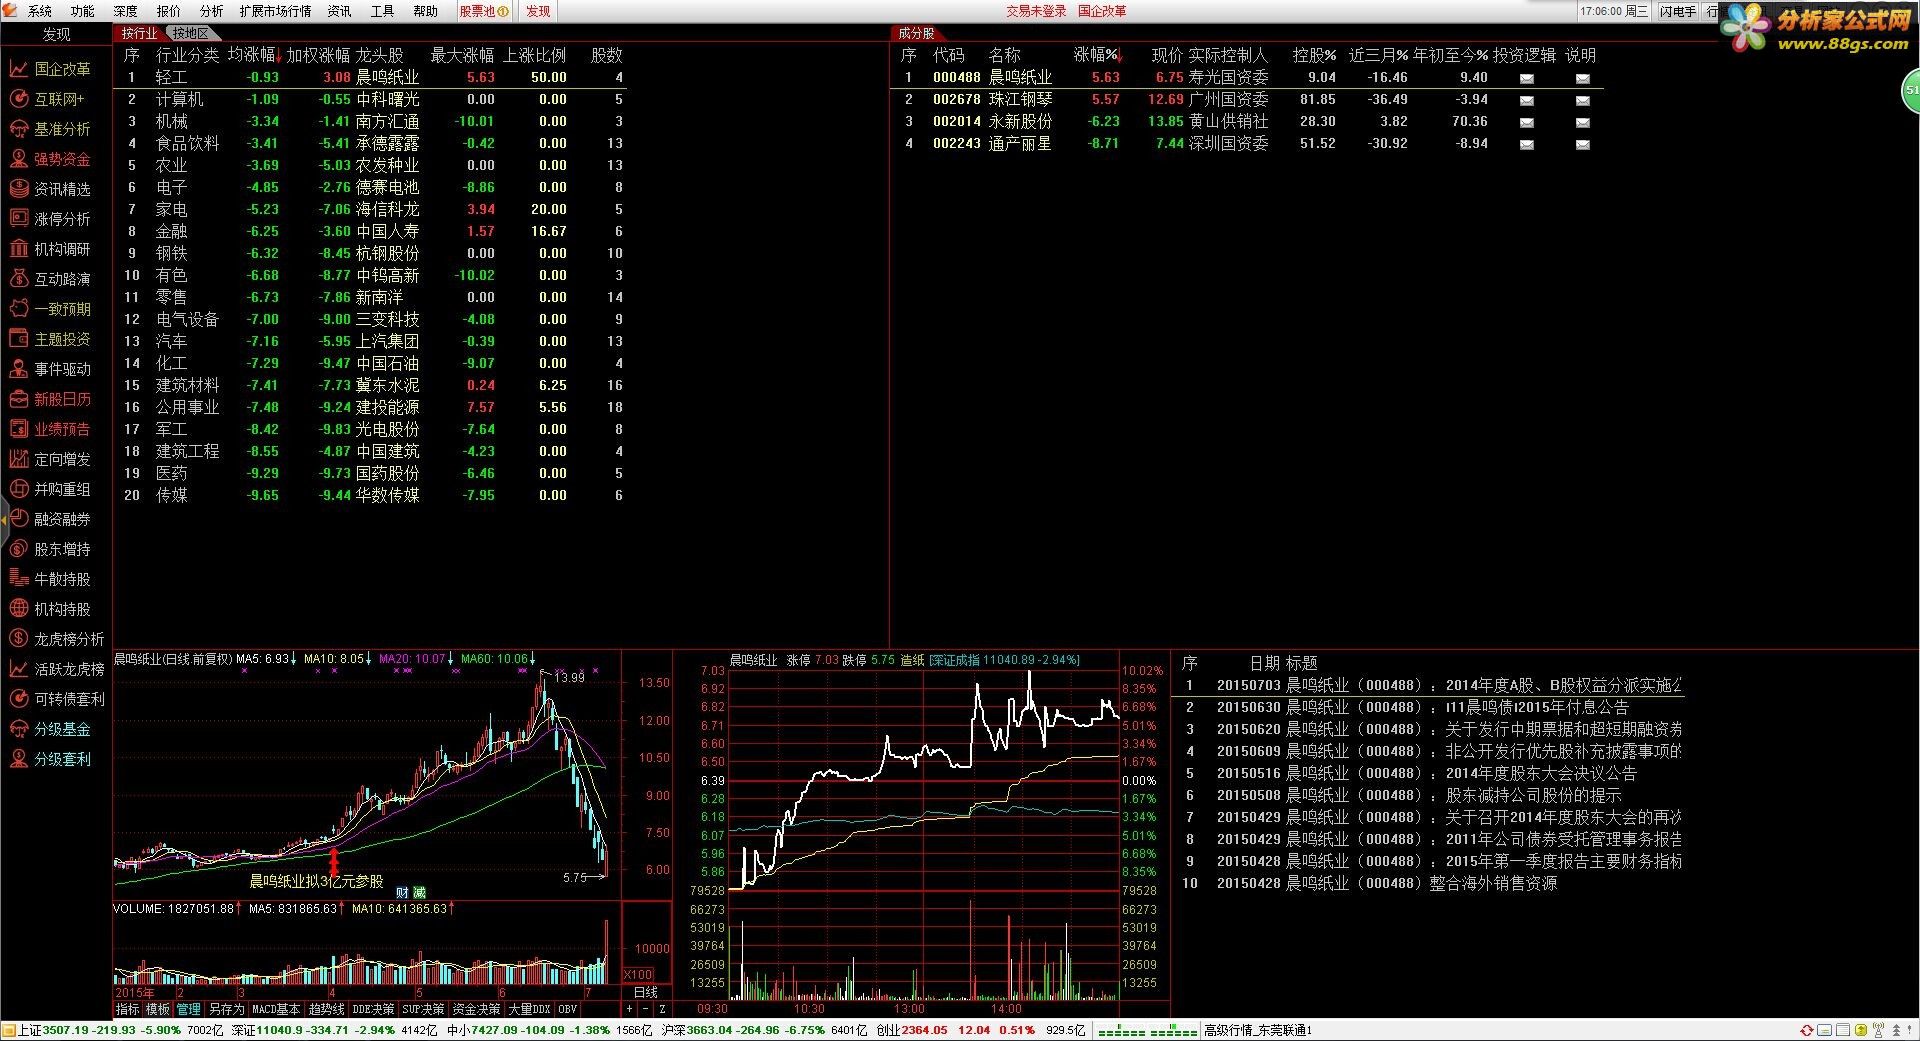Switch to 按行业 tab
Image resolution: width=1920 pixels, height=1041 pixels.
point(140,33)
